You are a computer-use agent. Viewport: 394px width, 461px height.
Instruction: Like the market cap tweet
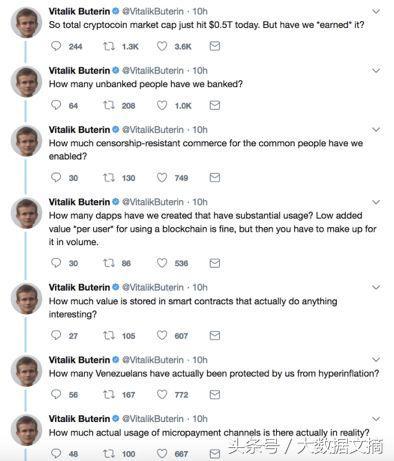(162, 46)
